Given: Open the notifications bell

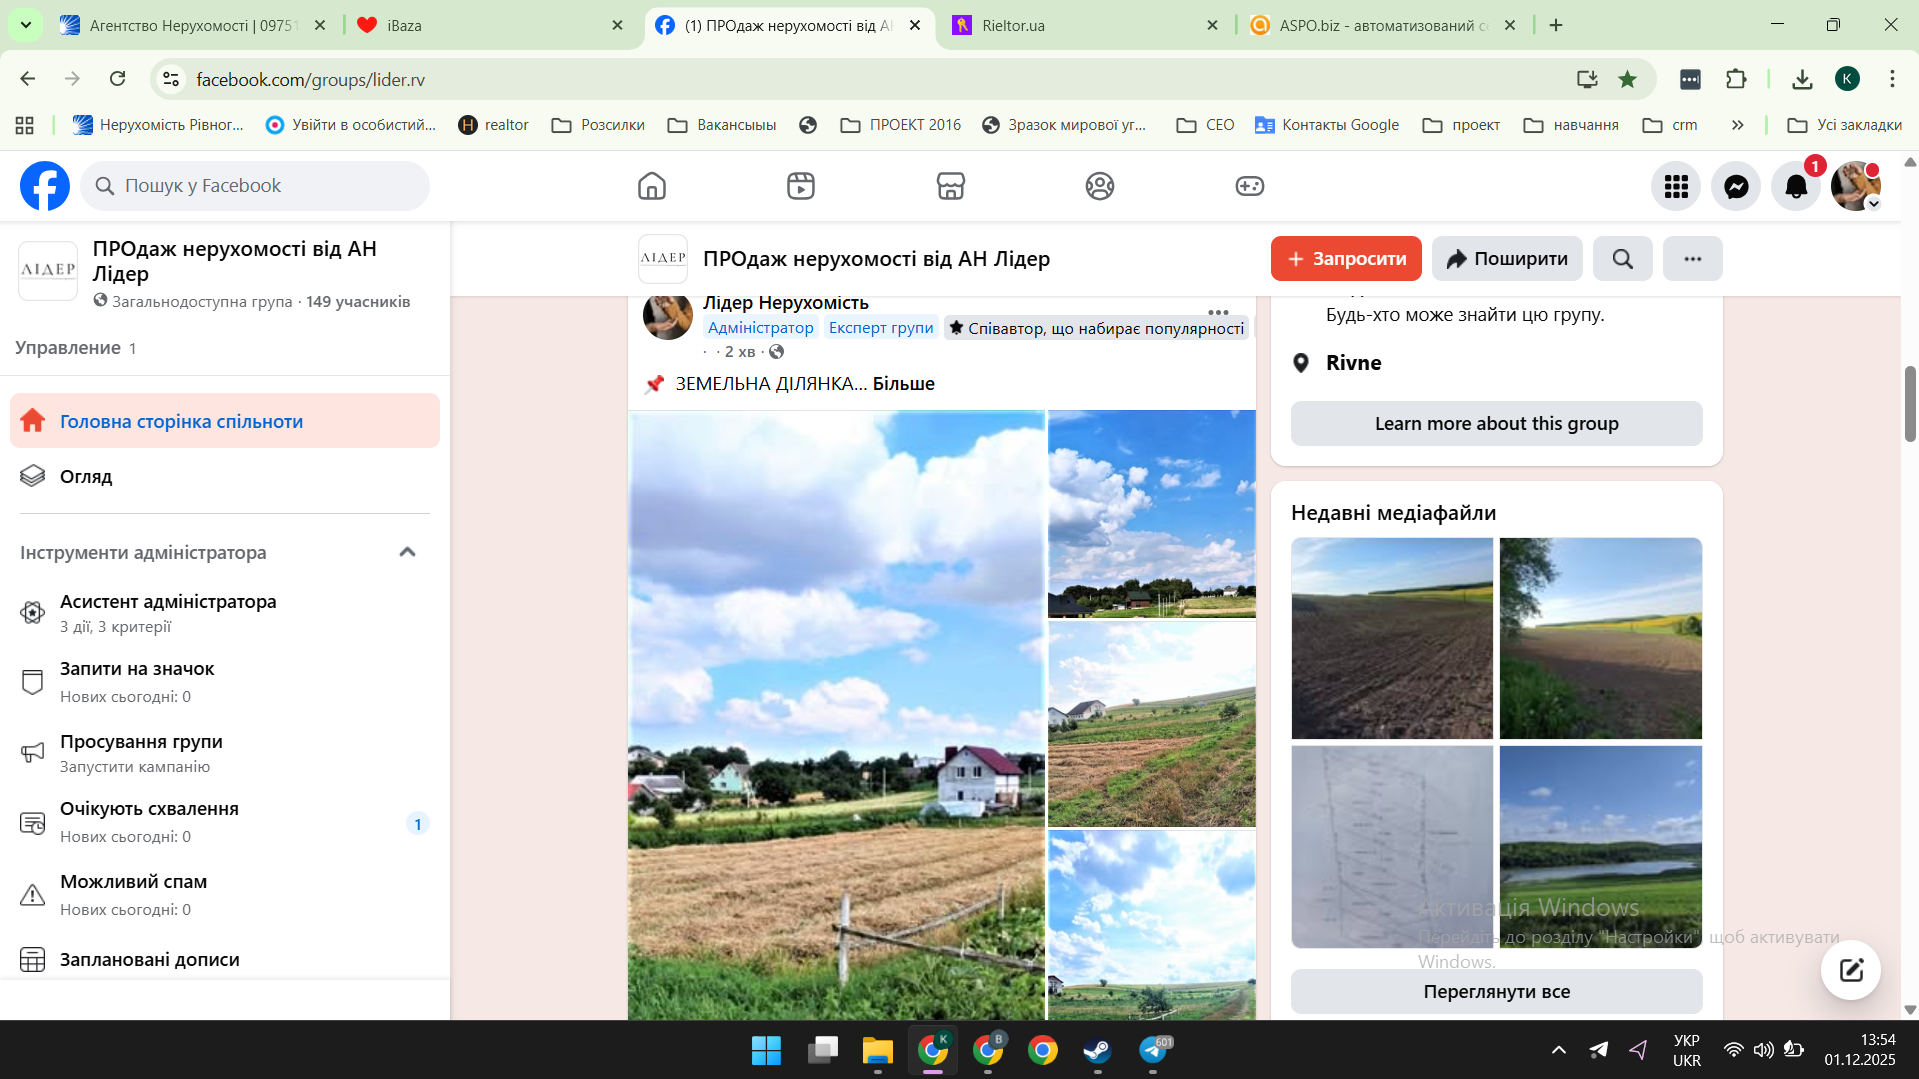Looking at the screenshot, I should coord(1796,186).
